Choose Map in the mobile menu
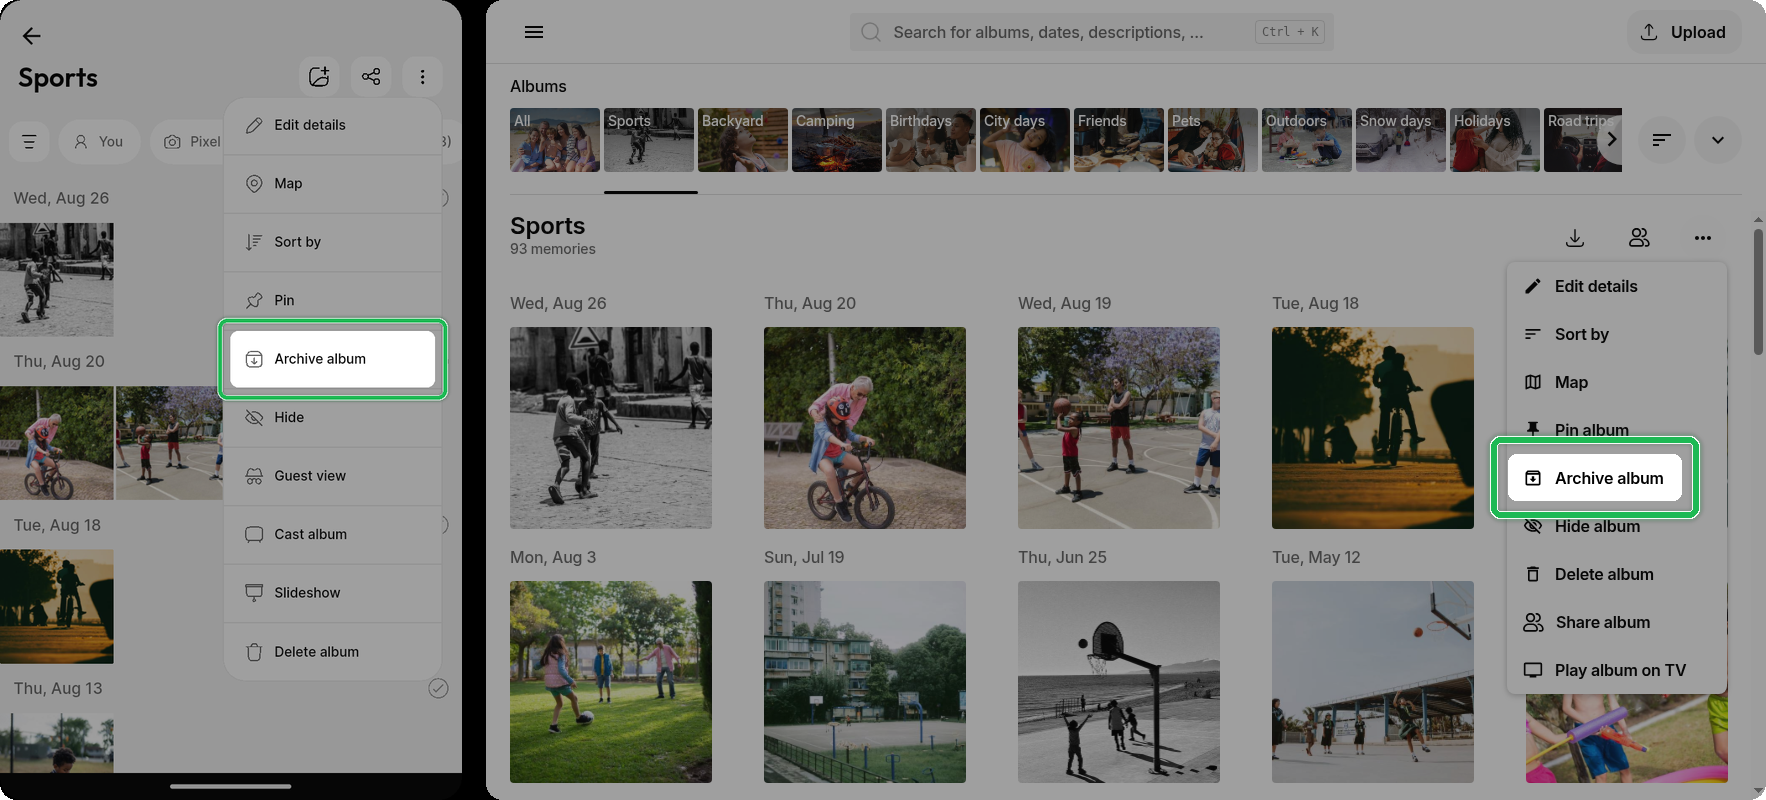The image size is (1766, 800). point(333,184)
